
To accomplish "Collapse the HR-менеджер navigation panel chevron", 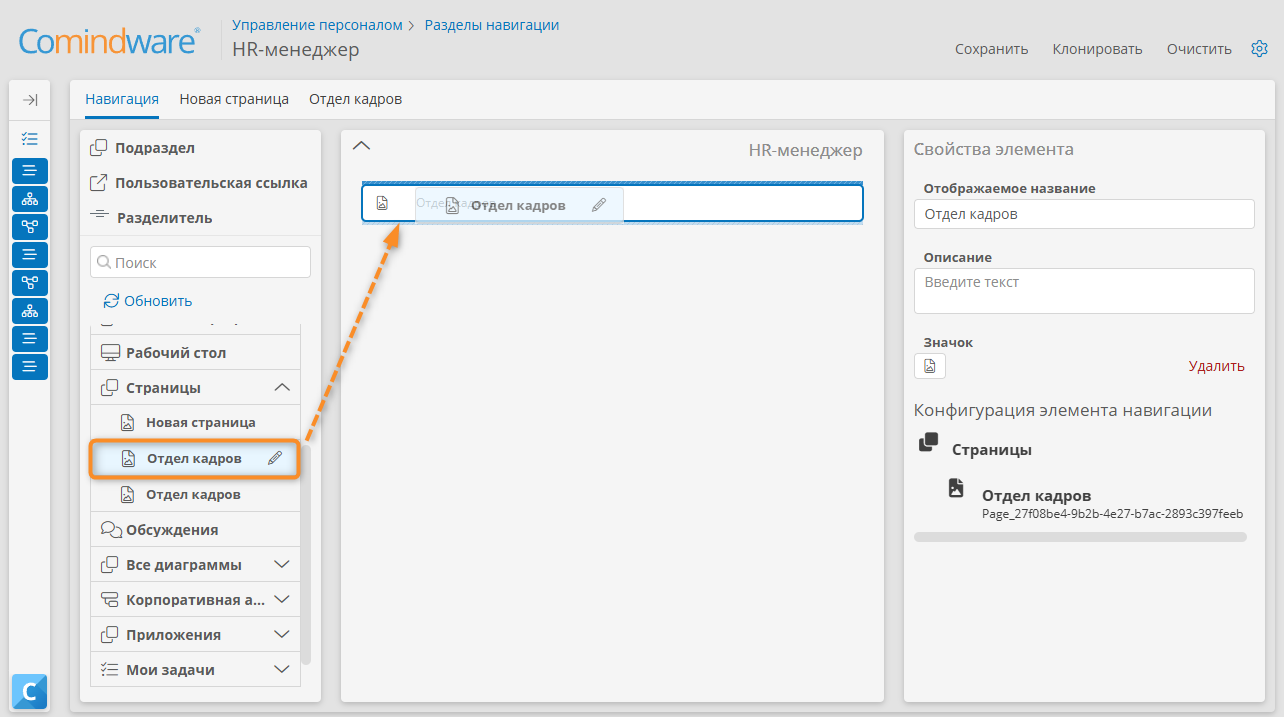I will click(362, 146).
